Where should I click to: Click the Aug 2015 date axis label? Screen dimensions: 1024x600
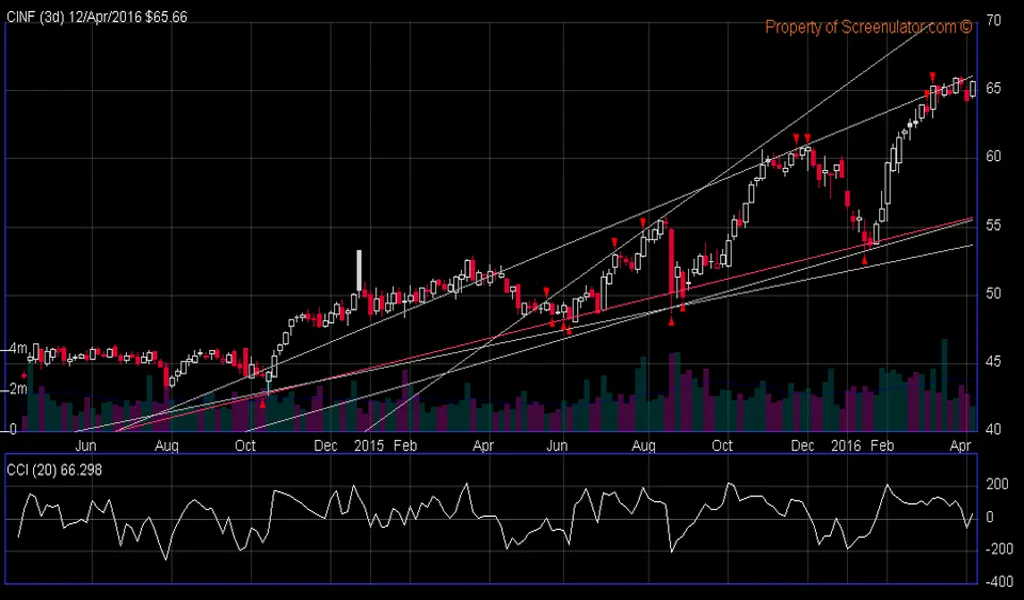coord(643,446)
